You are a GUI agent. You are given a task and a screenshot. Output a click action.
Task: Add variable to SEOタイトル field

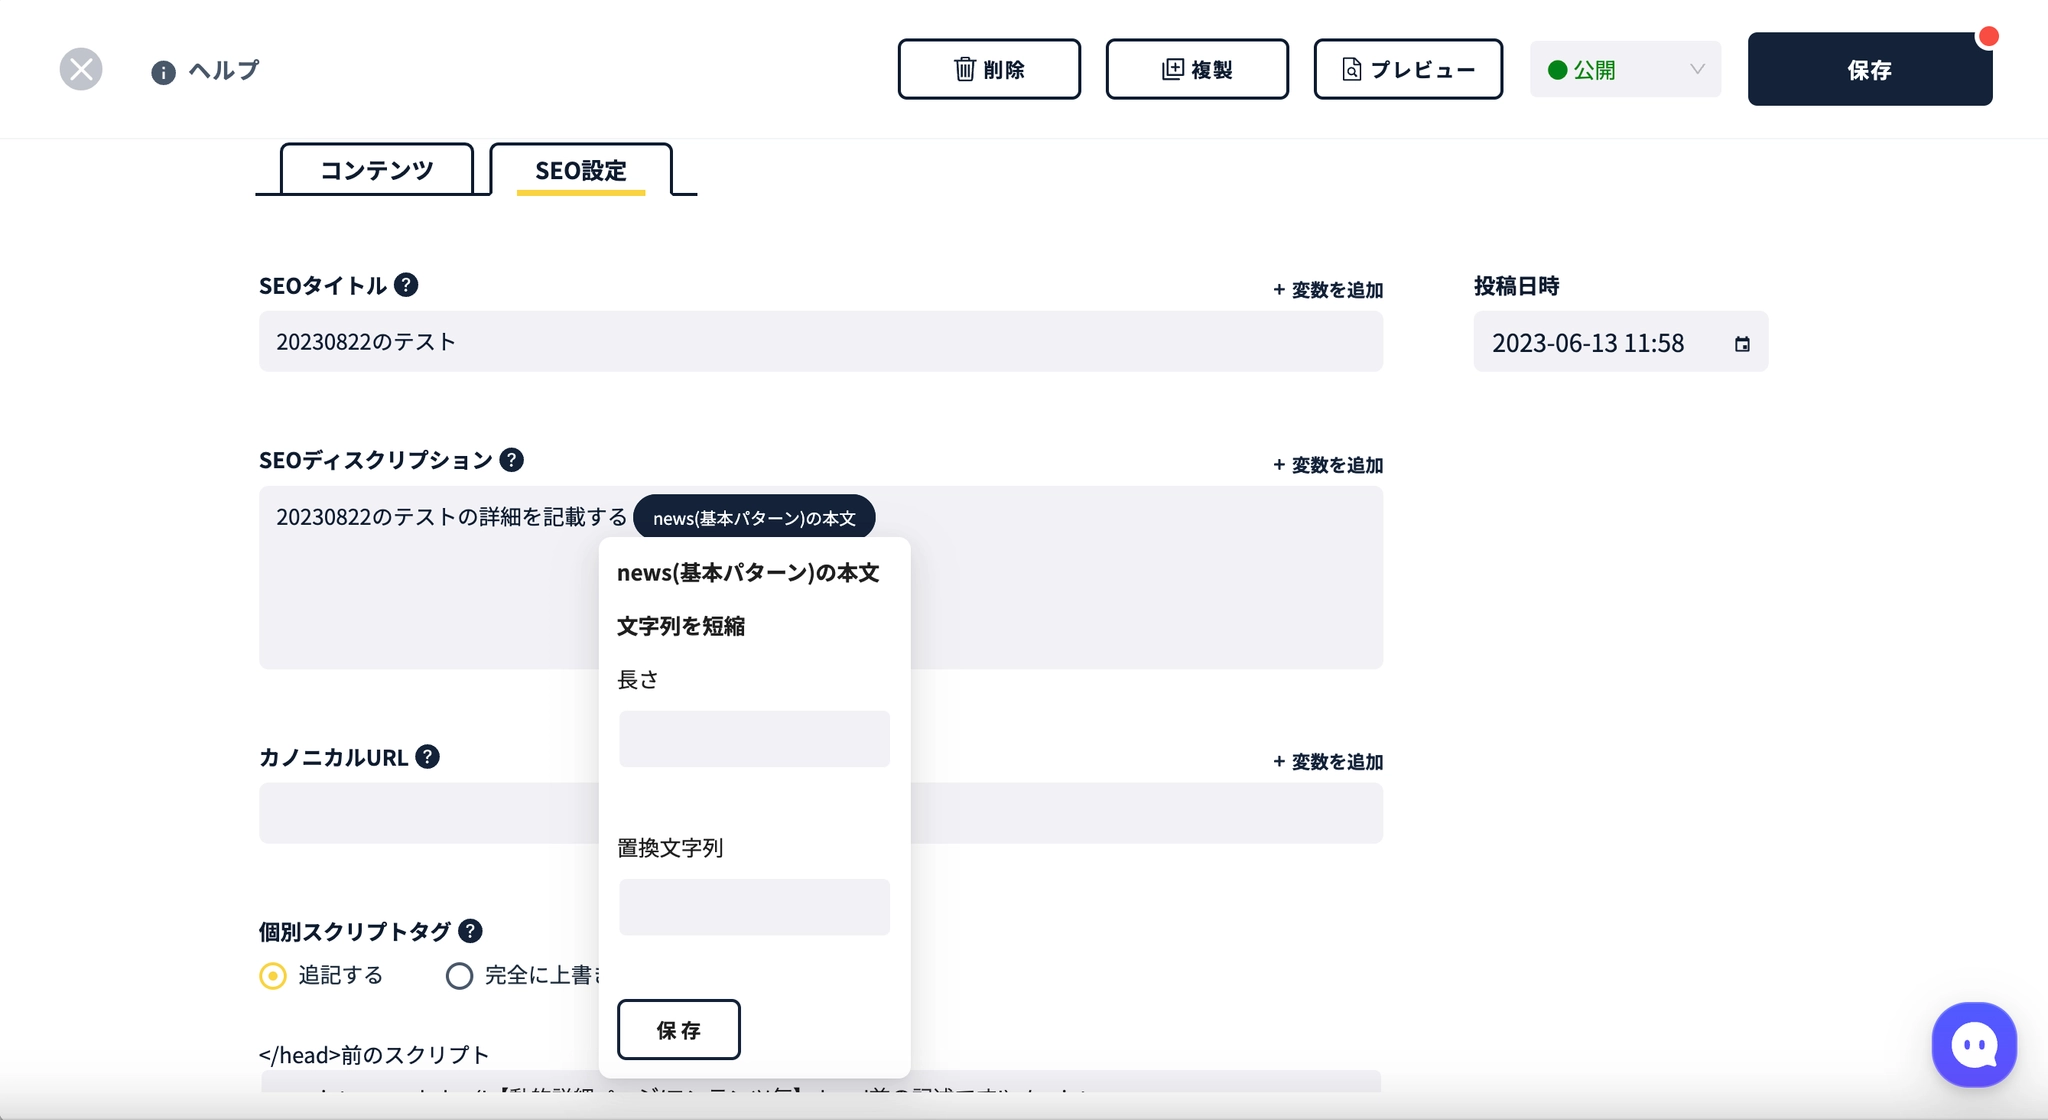coord(1328,290)
